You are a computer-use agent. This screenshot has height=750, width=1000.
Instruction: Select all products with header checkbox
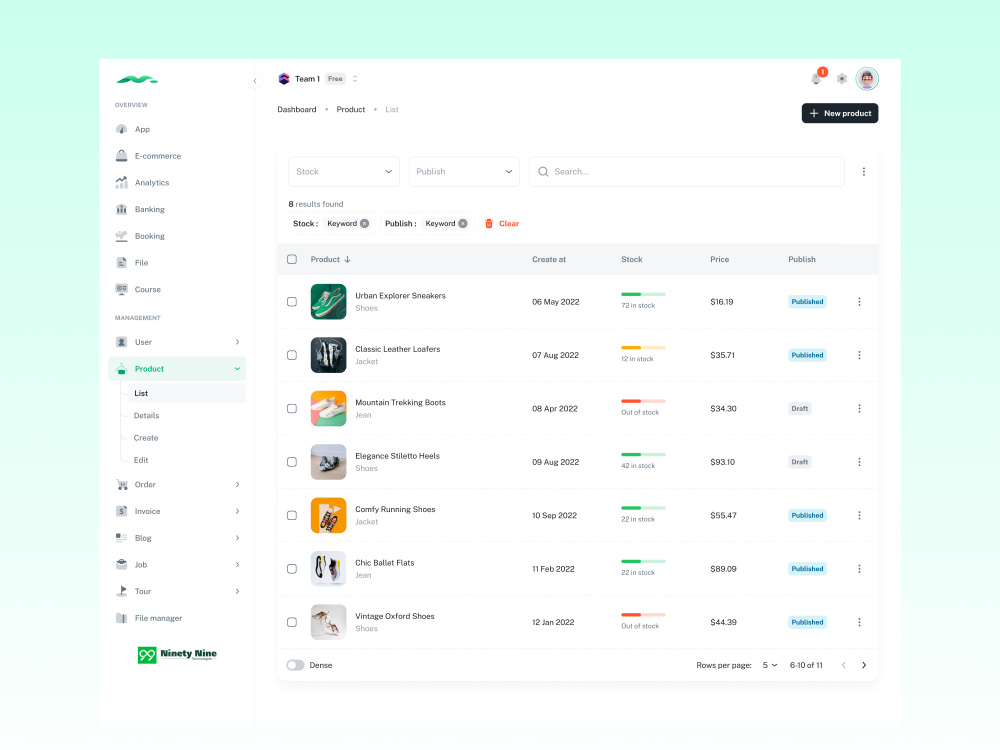pos(292,260)
